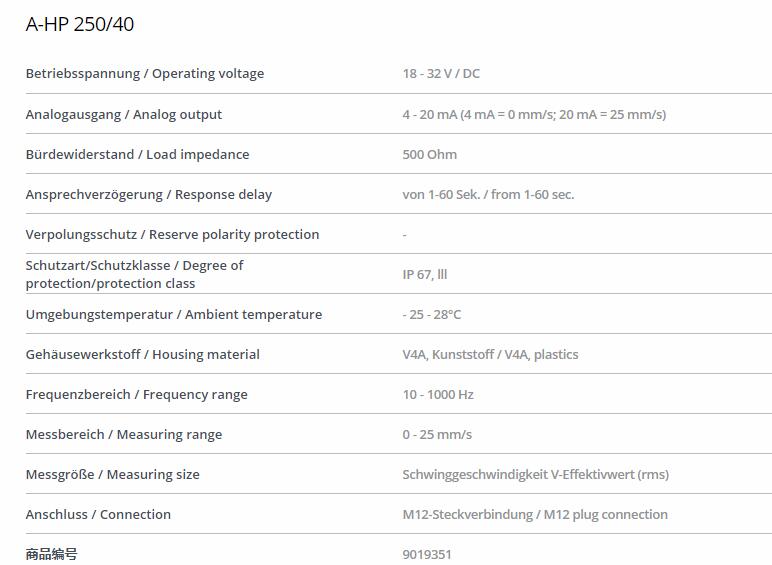Click the Schutzart/Schutzklasse protection class label
The height and width of the screenshot is (565, 772).
coord(134,275)
